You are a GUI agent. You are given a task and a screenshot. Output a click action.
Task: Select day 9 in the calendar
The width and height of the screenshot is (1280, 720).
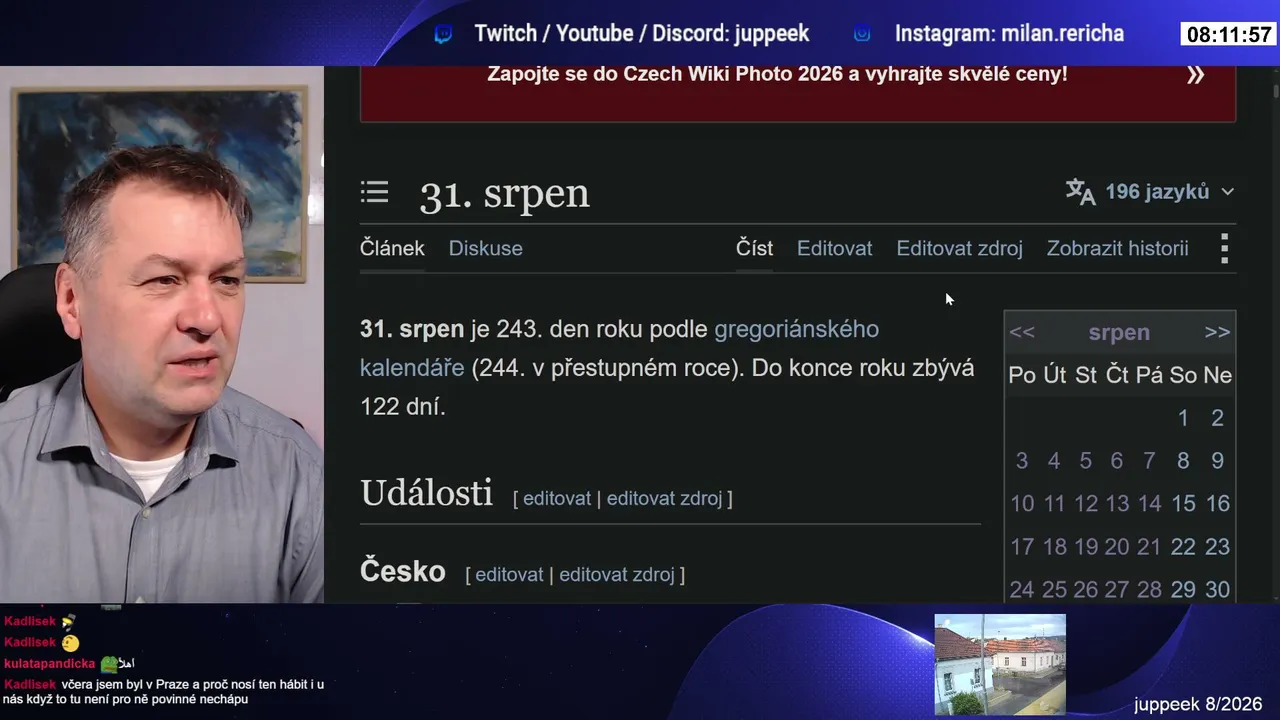point(1217,461)
